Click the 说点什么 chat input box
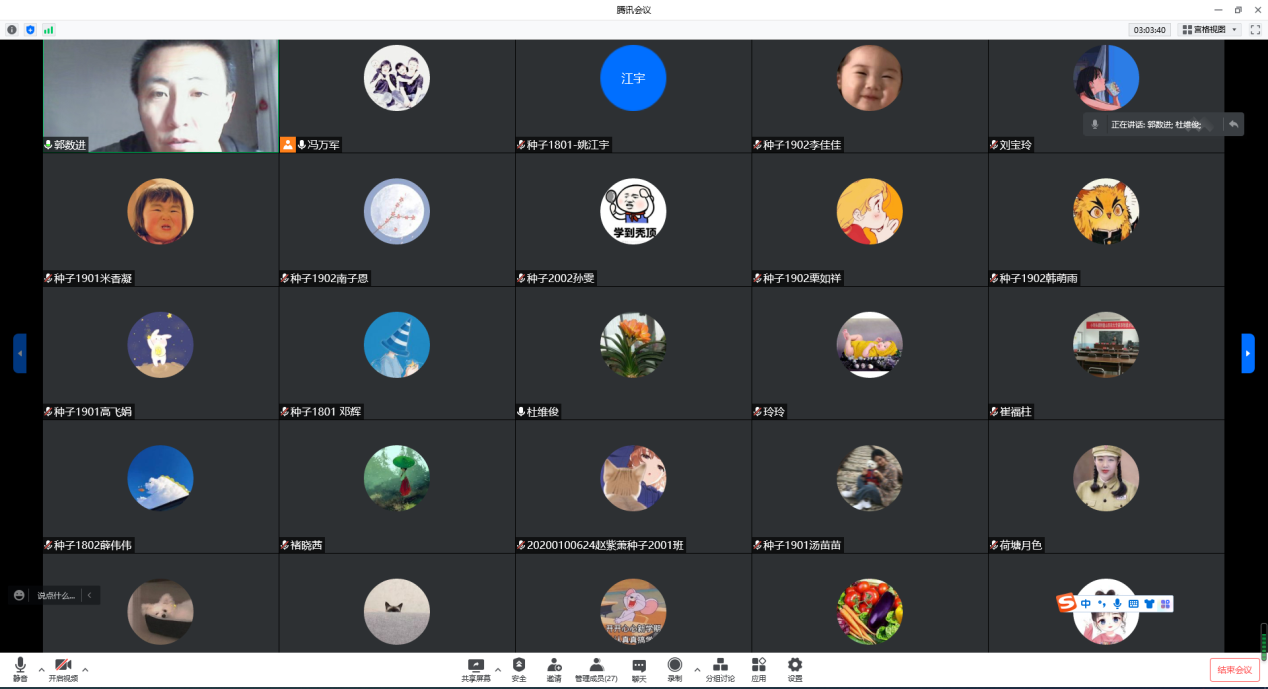This screenshot has width=1268, height=689. tap(56, 595)
